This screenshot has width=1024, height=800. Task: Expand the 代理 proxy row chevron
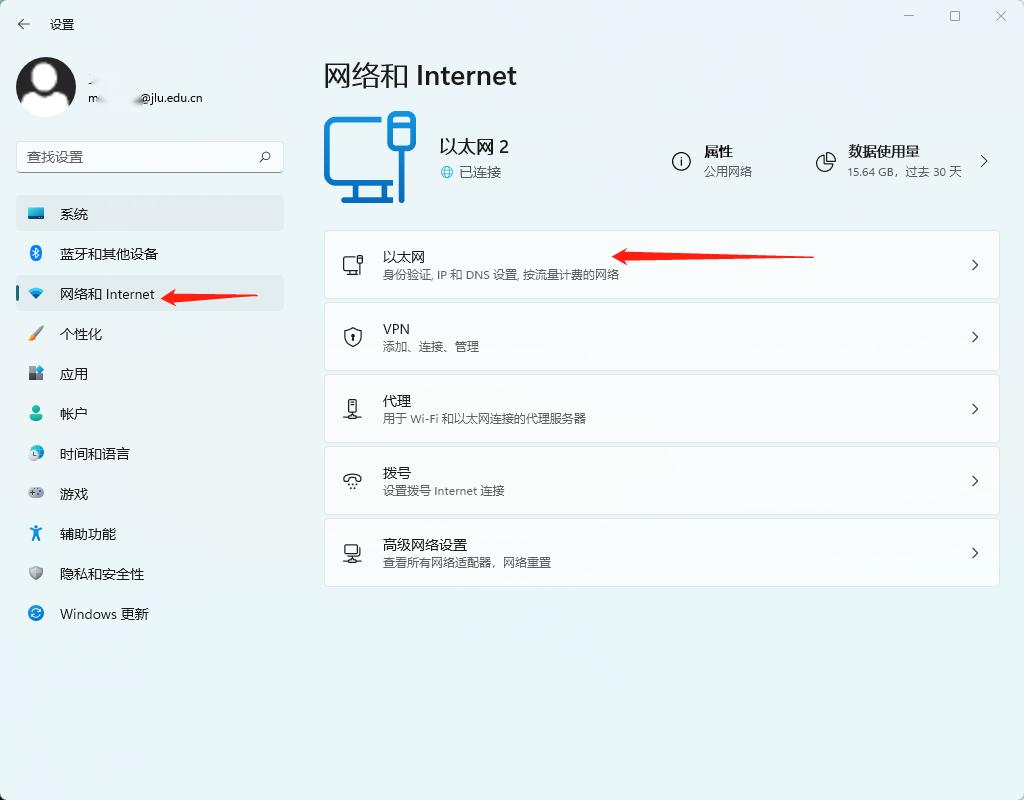(x=975, y=409)
